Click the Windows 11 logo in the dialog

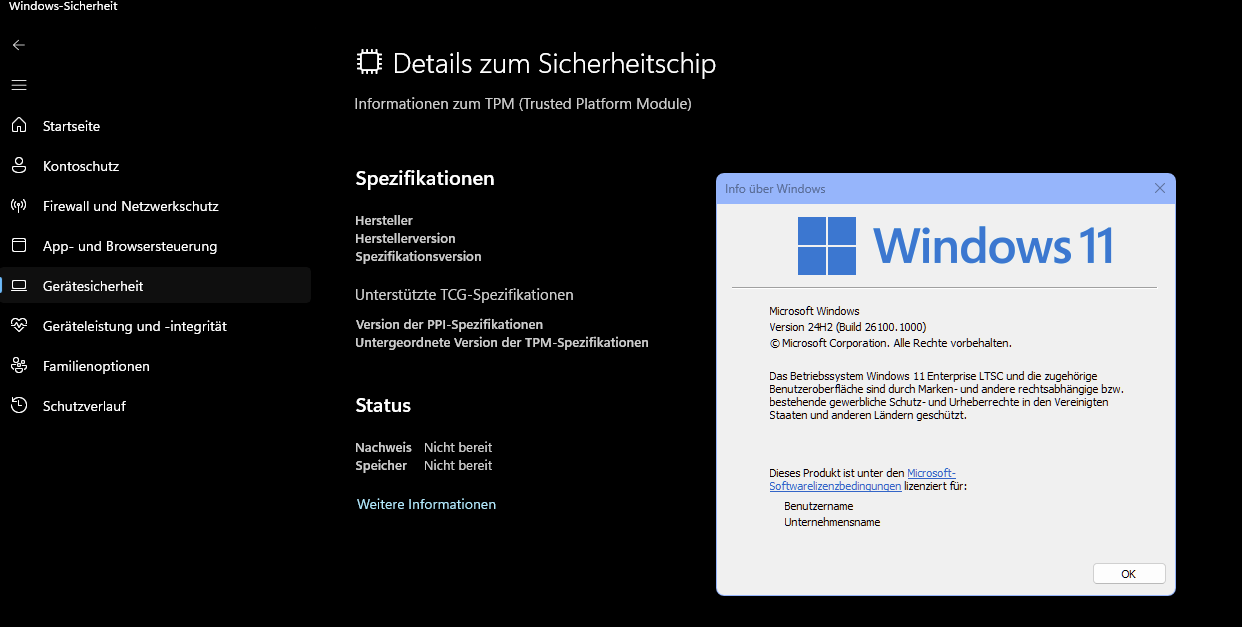tap(826, 246)
